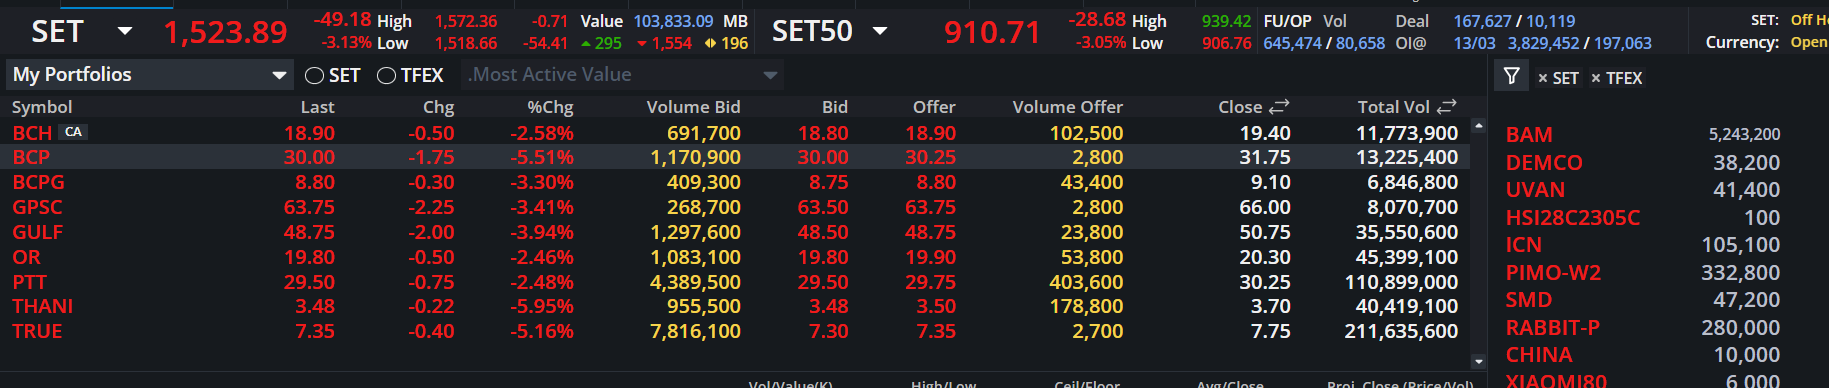Screen dimensions: 1829x388
Task: Open the filter funnel icon
Action: click(1511, 76)
